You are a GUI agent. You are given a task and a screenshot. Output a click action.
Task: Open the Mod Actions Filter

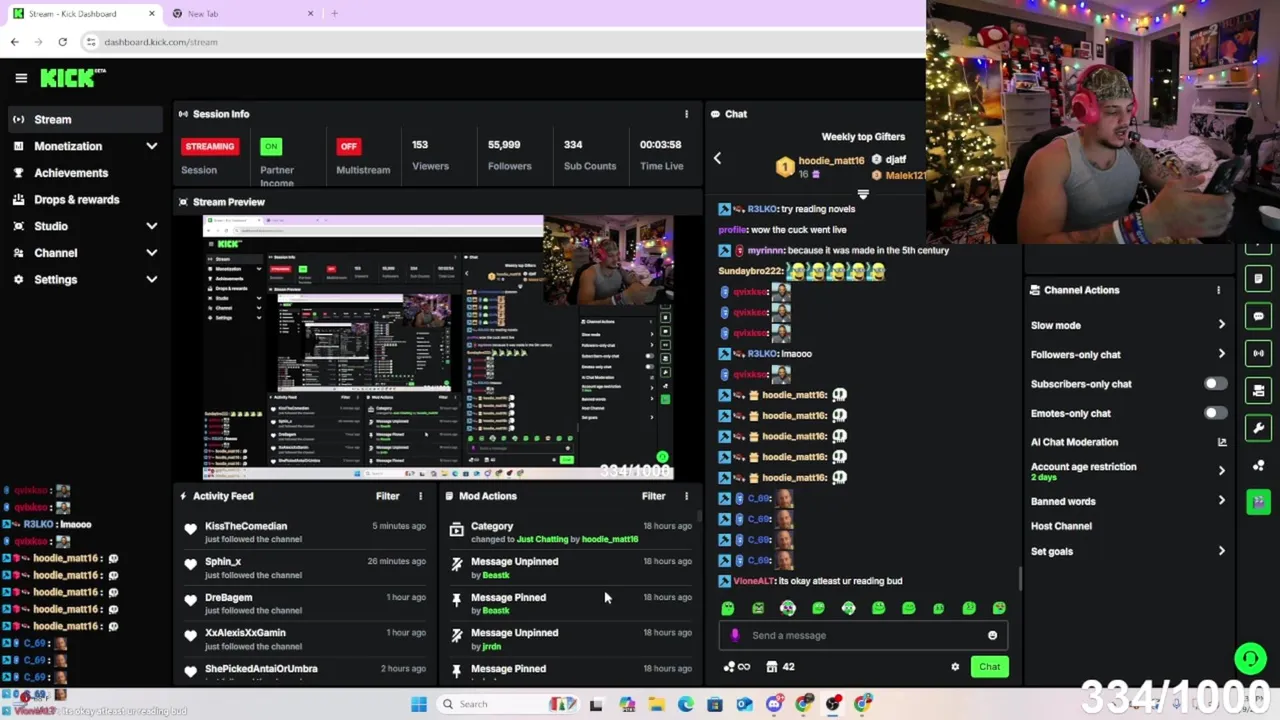[x=653, y=496]
